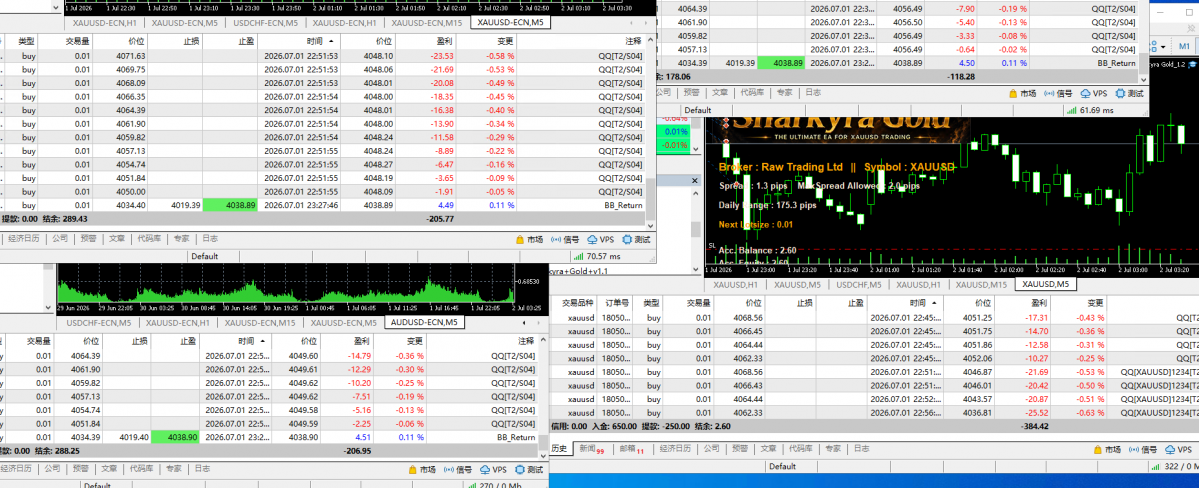Select green 4038.89 cell in 70.57 ms window

point(229,205)
